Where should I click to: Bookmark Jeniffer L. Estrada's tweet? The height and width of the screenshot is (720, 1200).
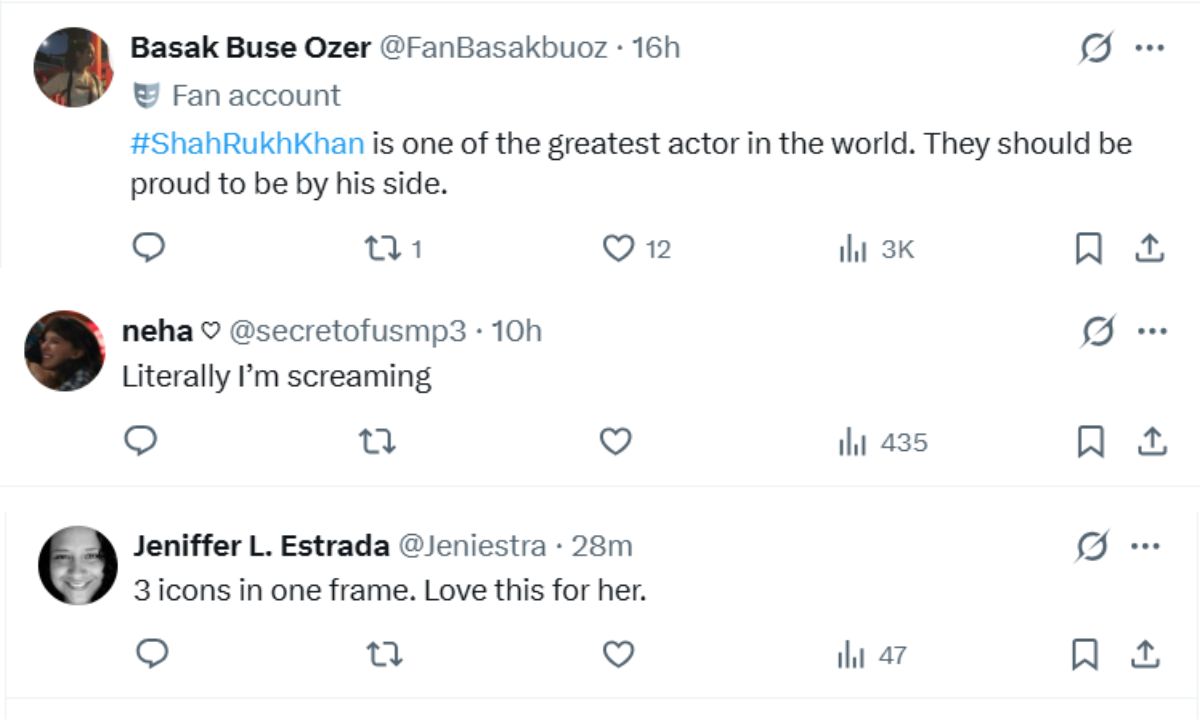[1083, 655]
